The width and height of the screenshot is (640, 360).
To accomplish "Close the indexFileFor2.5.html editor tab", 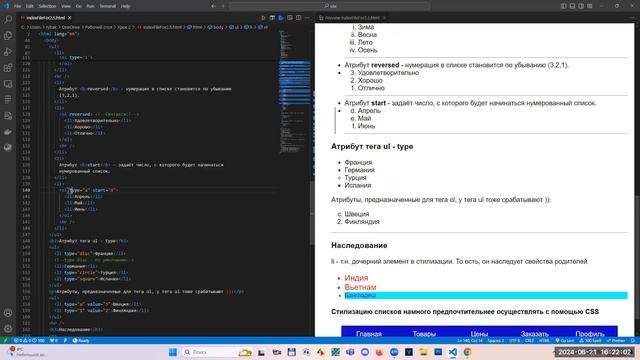I will click(70, 18).
